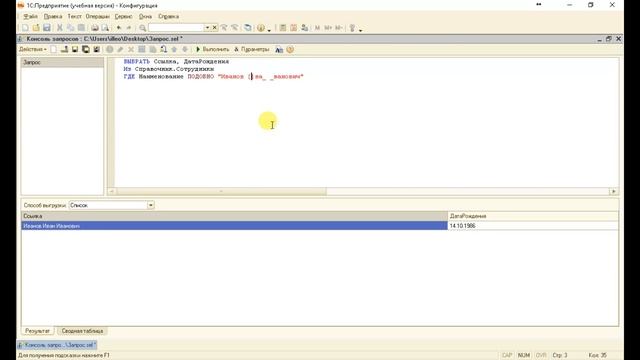640x360 pixels.
Task: Click the ПОДОБНО keyword in query text
Action: 201,76
